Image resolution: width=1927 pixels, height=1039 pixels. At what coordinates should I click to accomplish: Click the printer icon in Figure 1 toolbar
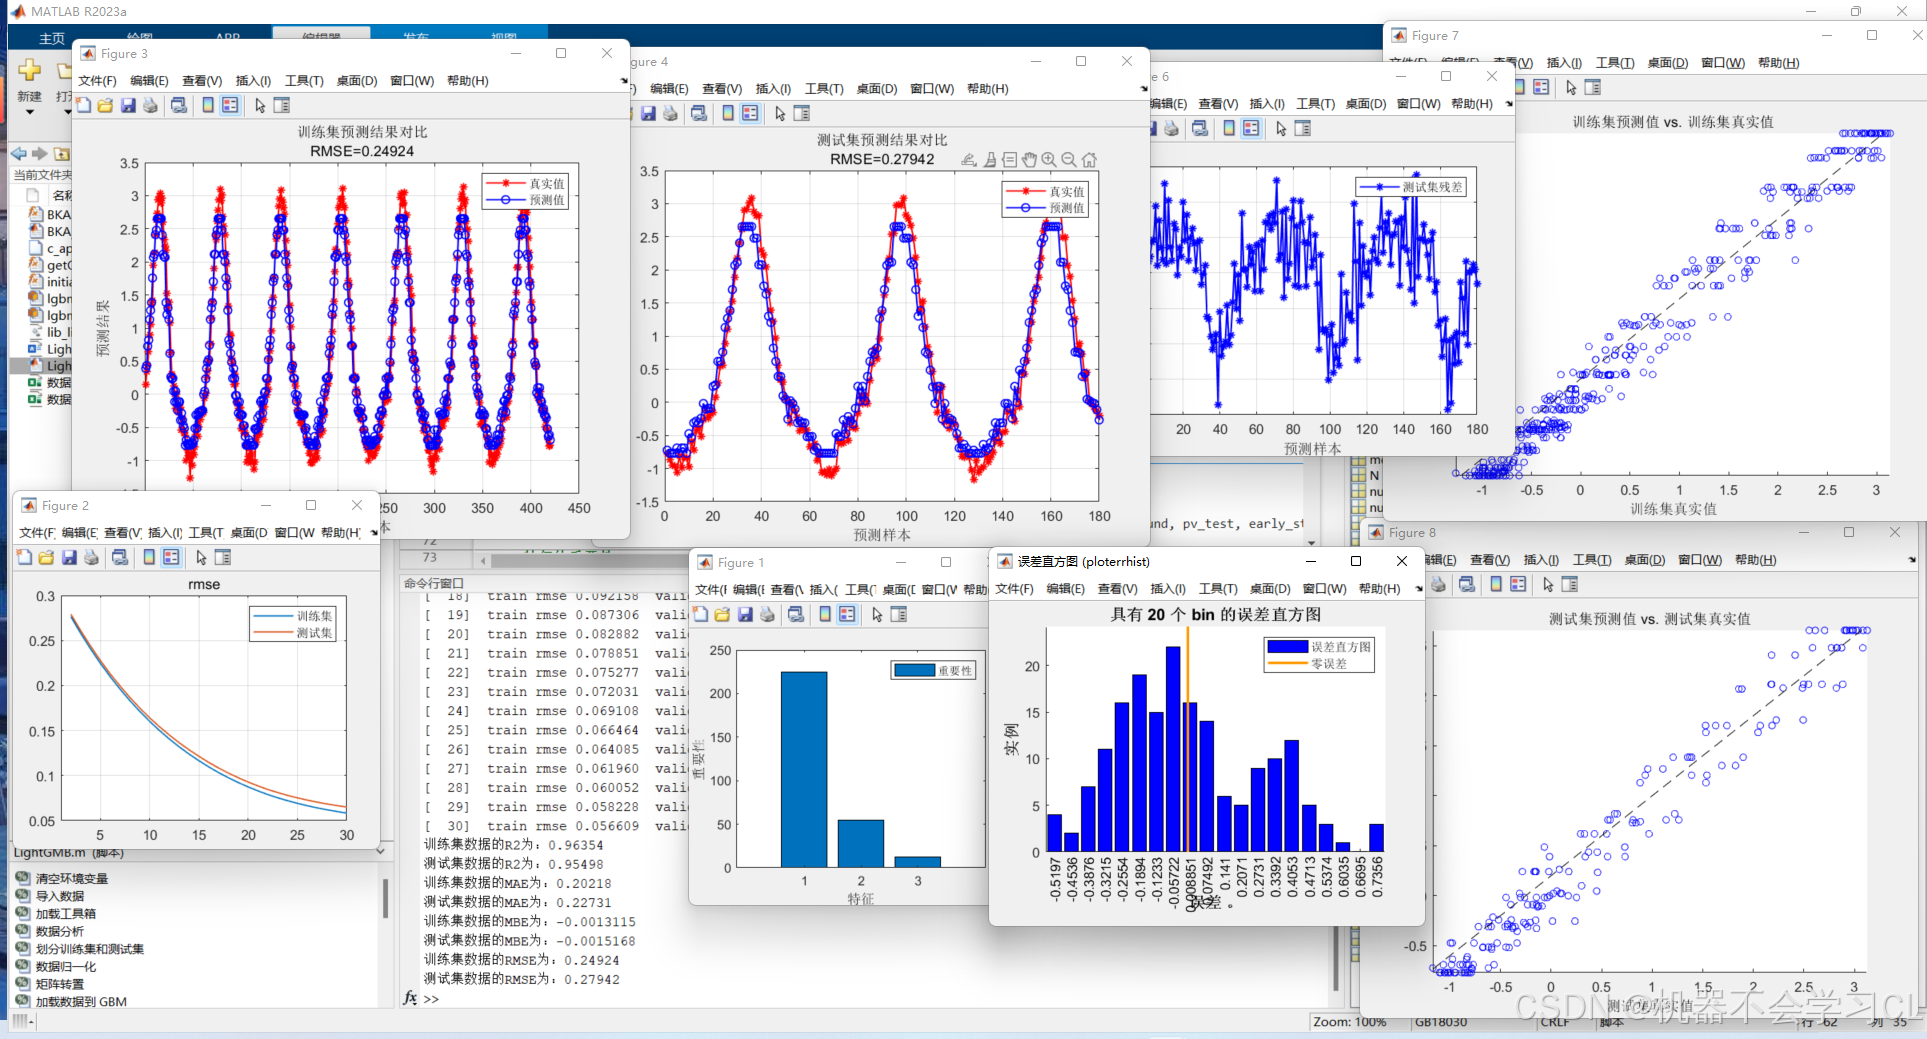[767, 615]
